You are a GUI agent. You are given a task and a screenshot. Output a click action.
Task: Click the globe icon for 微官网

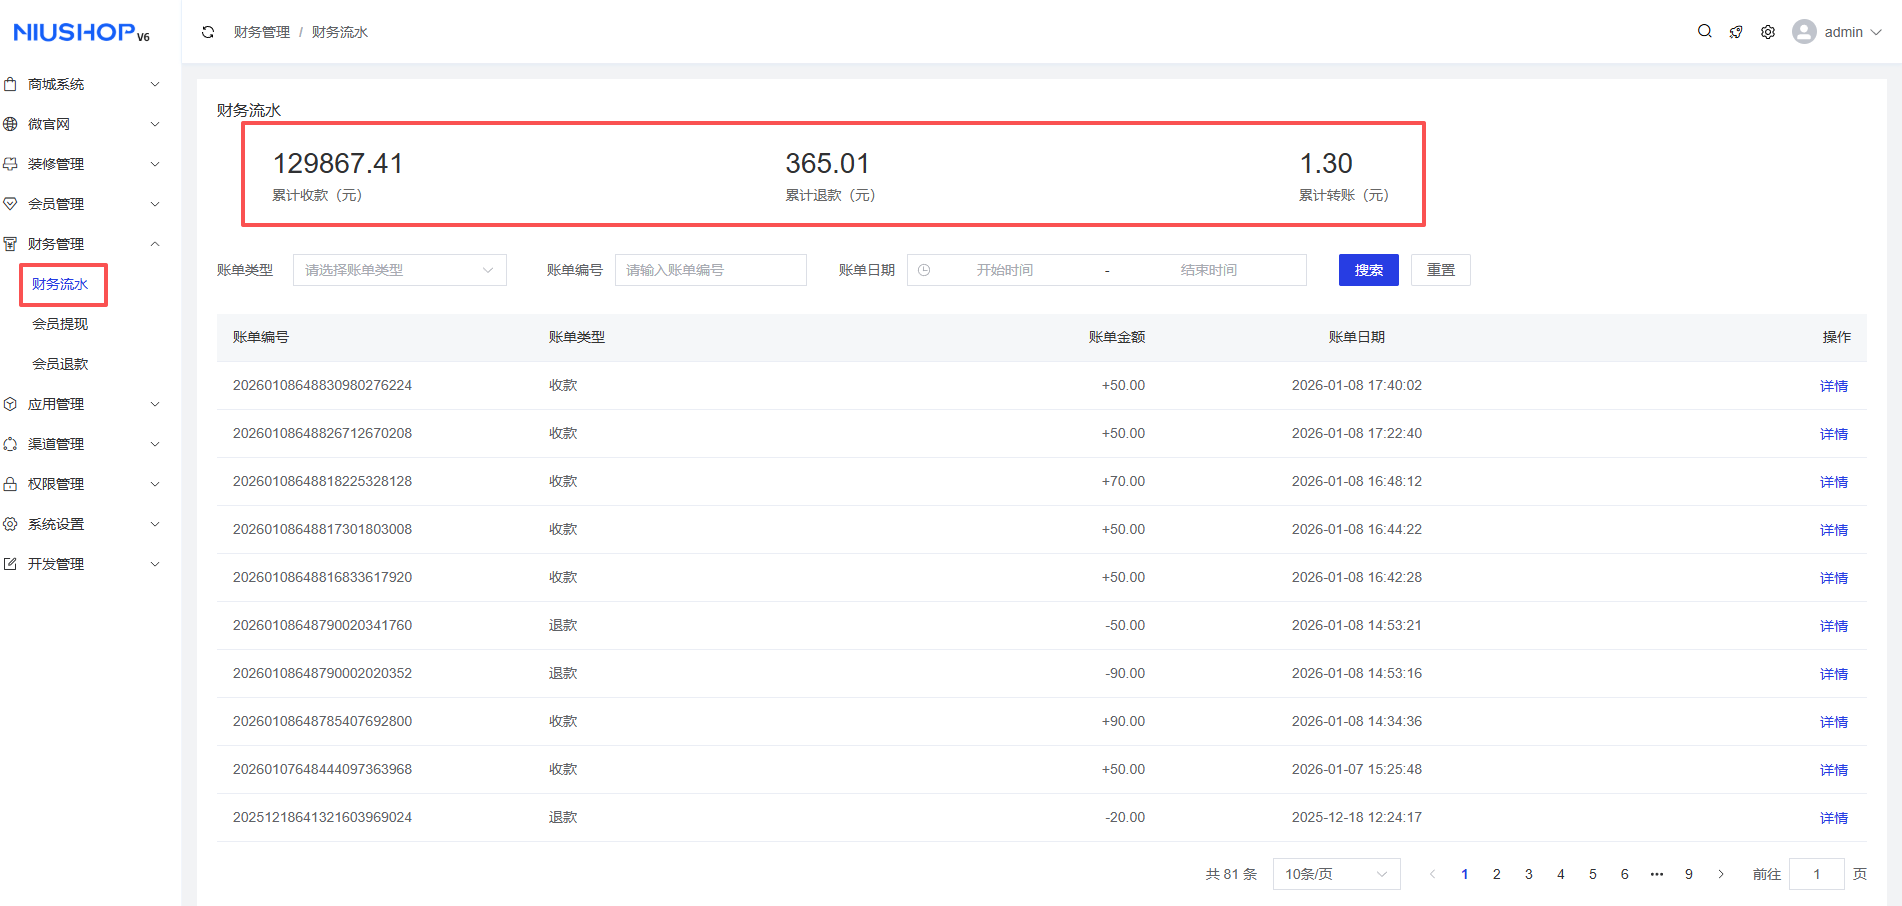click(11, 124)
